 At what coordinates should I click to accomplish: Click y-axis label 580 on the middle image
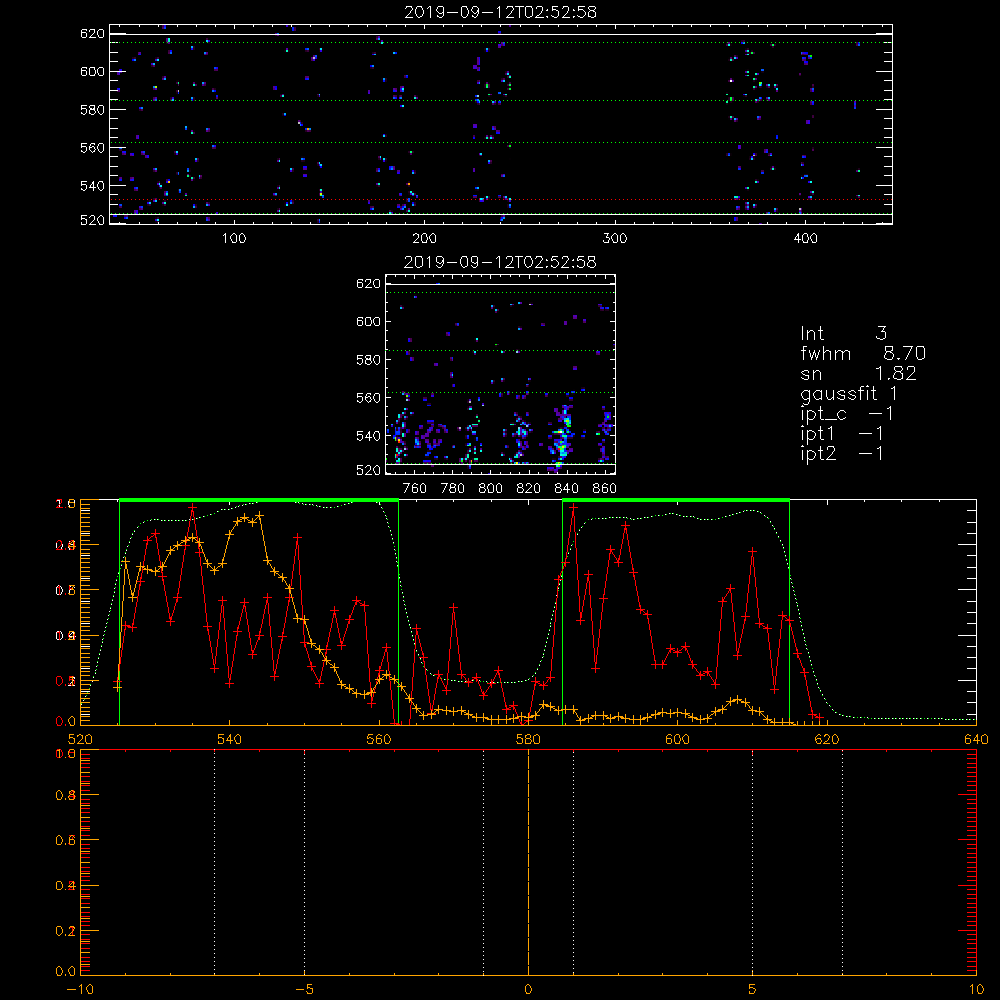coord(369,360)
